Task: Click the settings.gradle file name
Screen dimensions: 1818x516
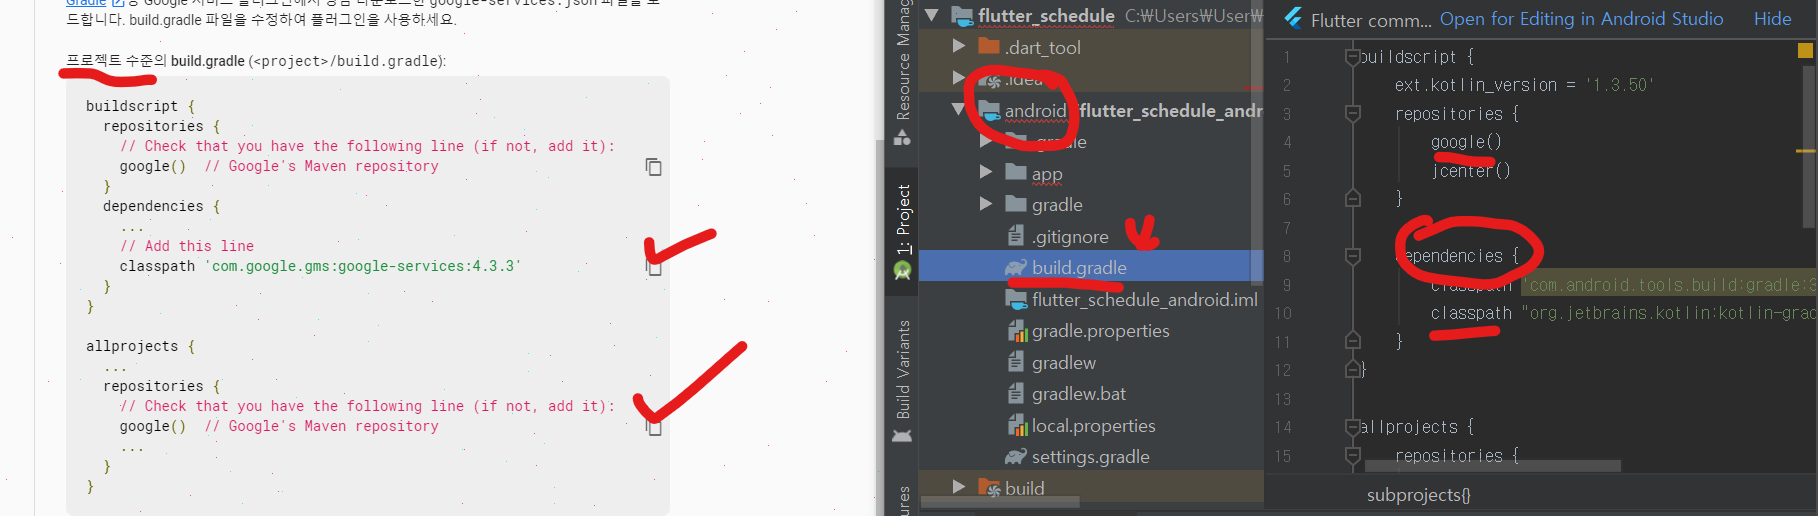Action: pyautogui.click(x=1090, y=456)
